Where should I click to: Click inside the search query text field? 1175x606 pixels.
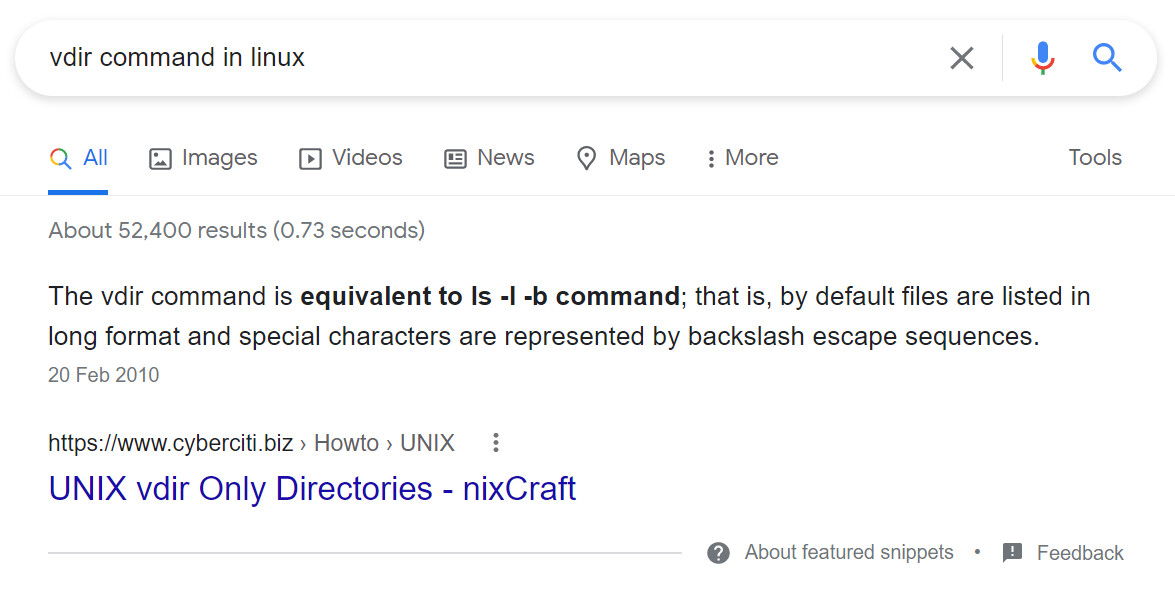click(x=480, y=58)
